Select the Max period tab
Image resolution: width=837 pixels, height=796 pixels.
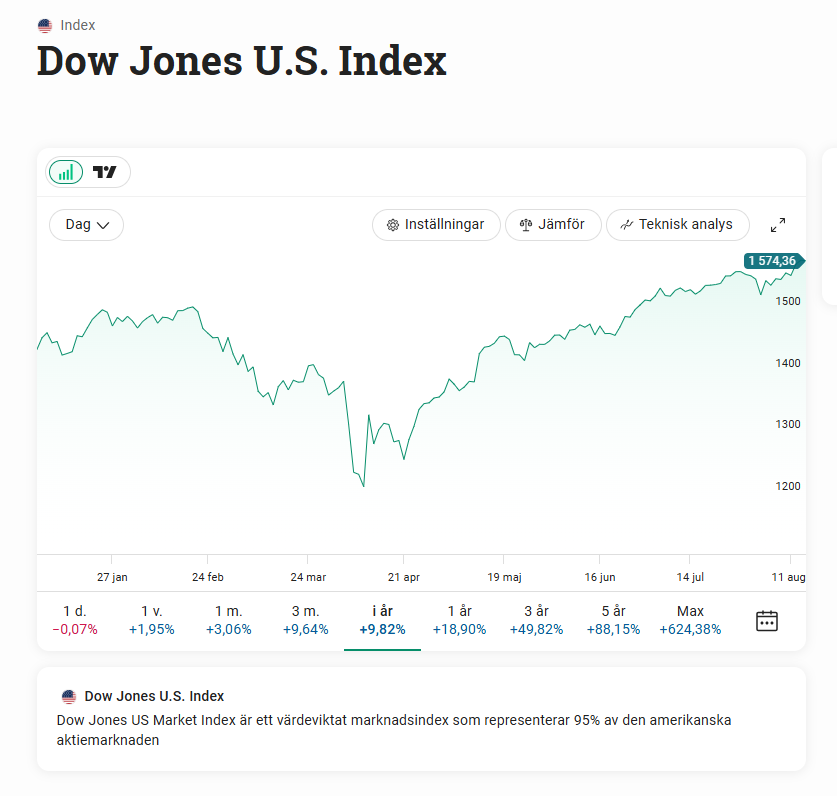click(x=690, y=620)
